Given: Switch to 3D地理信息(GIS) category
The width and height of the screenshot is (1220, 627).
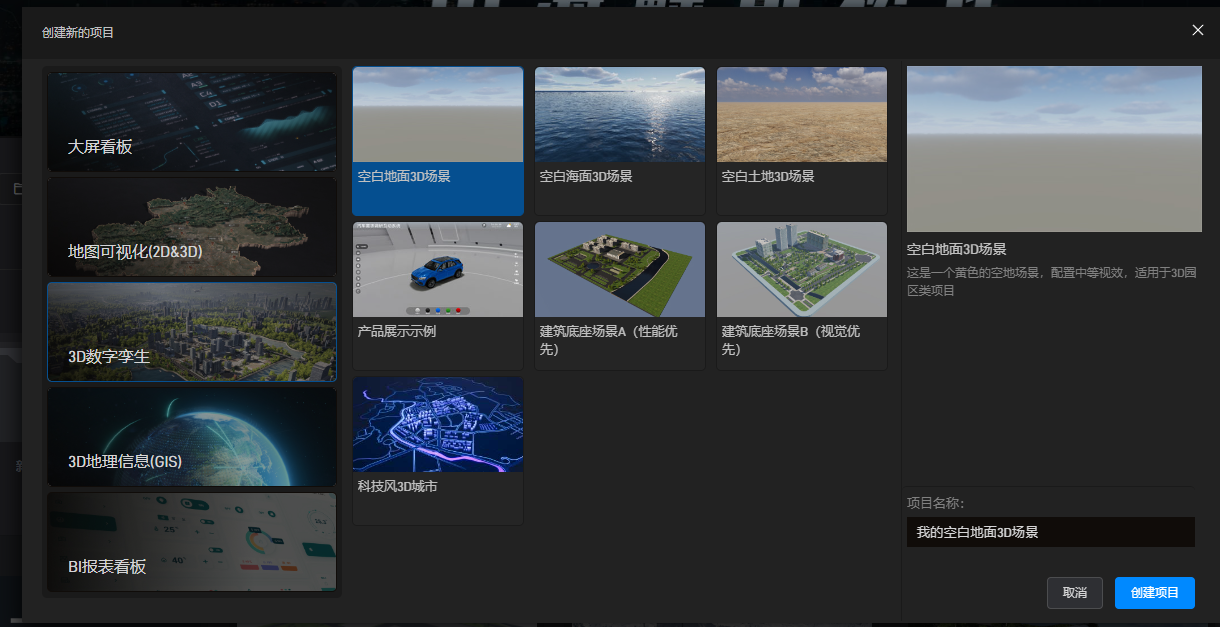Looking at the screenshot, I should (x=192, y=437).
